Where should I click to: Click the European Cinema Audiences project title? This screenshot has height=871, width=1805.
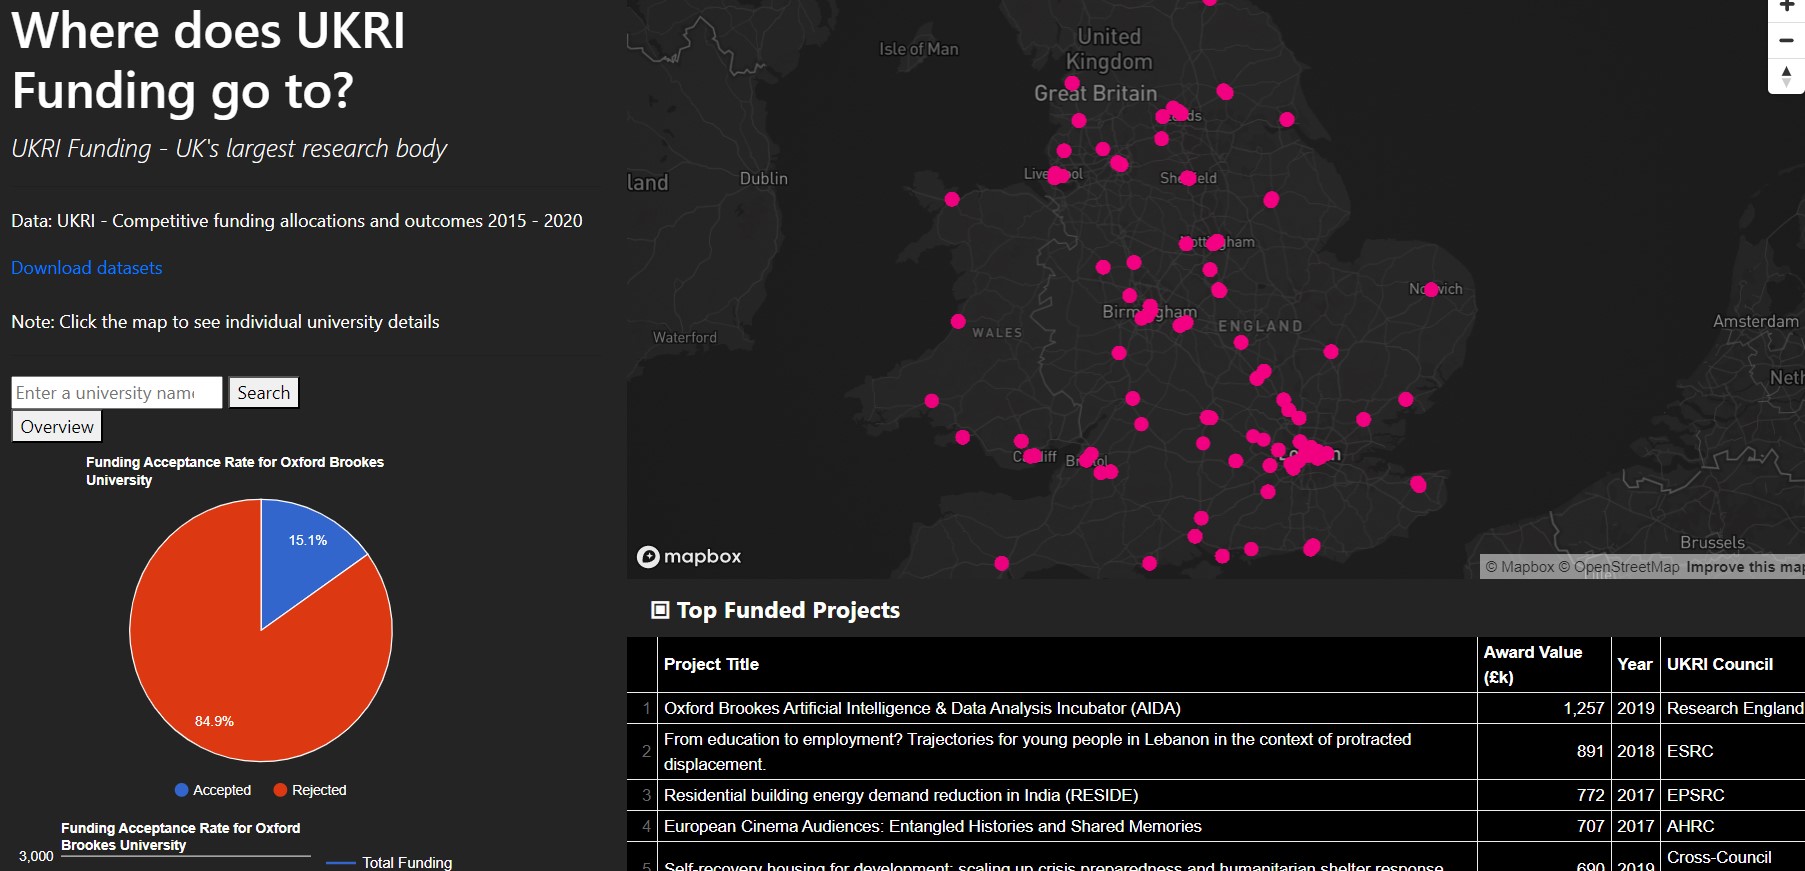[932, 826]
